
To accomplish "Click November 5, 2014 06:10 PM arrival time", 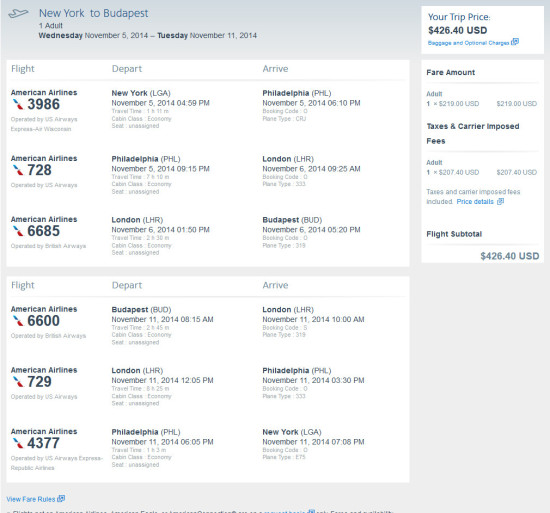I will coord(311,103).
